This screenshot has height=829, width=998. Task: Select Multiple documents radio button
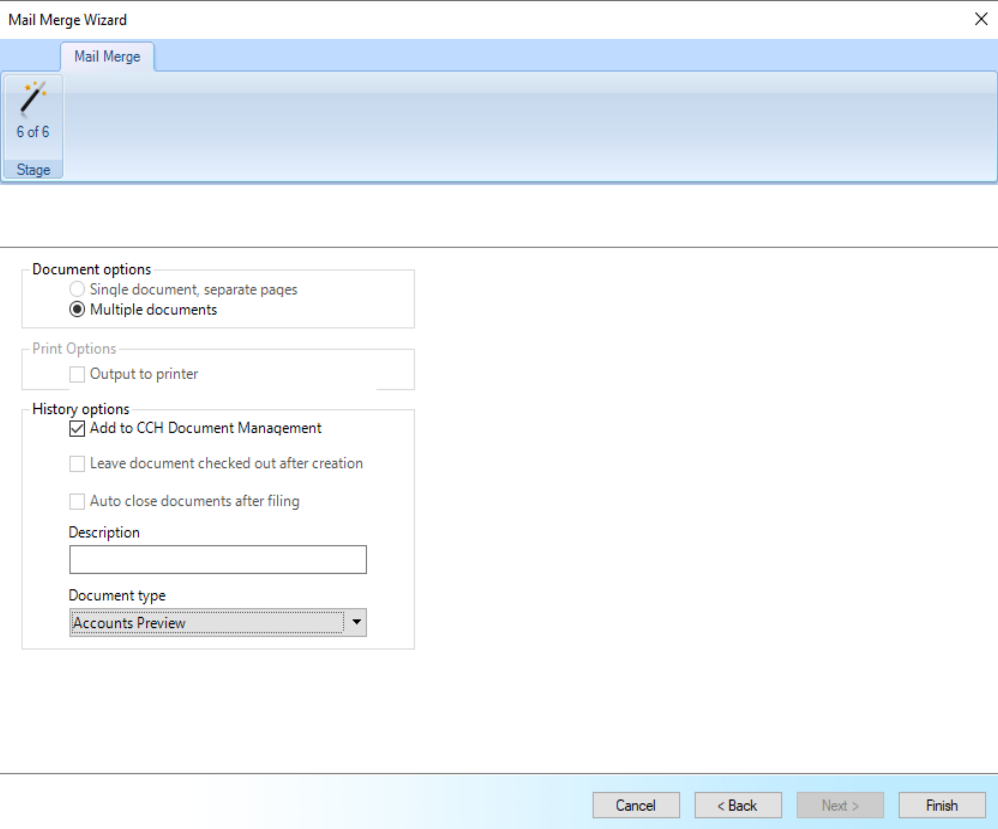77,309
